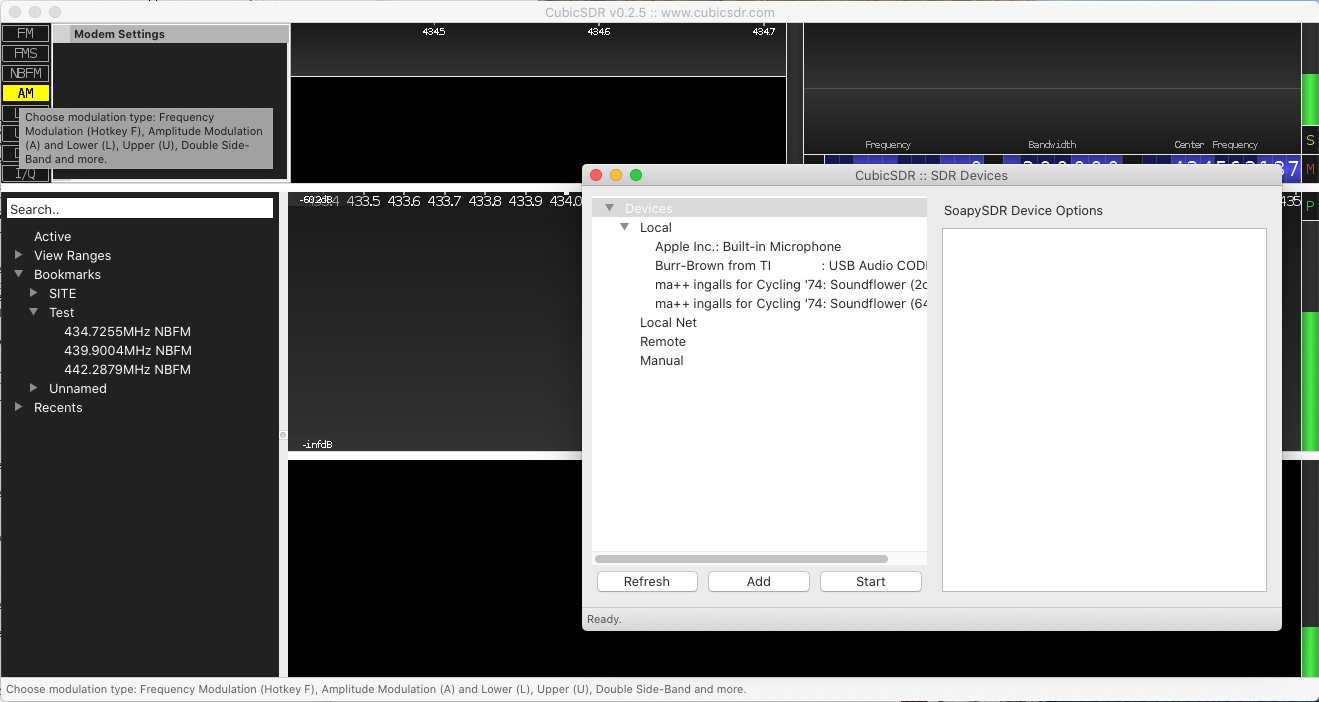Select I/Q raw output mode
The image size is (1319, 702).
(x=25, y=173)
